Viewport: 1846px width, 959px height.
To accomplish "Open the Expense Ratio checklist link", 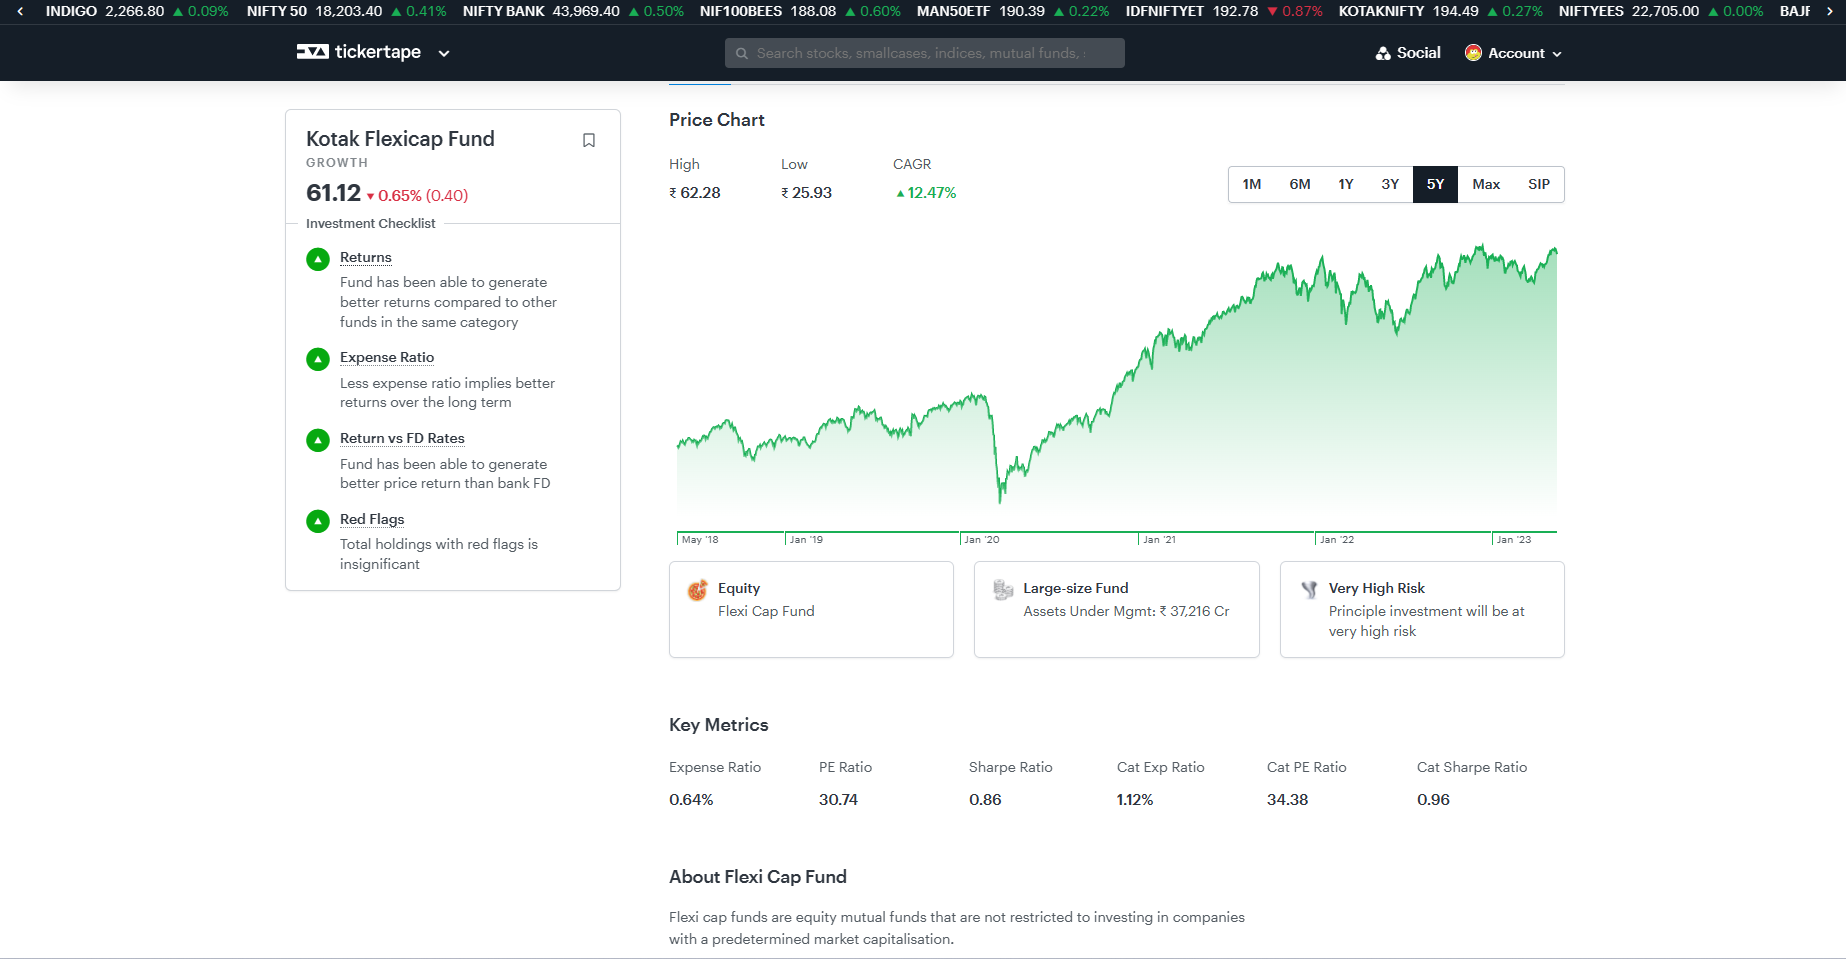I will (387, 357).
